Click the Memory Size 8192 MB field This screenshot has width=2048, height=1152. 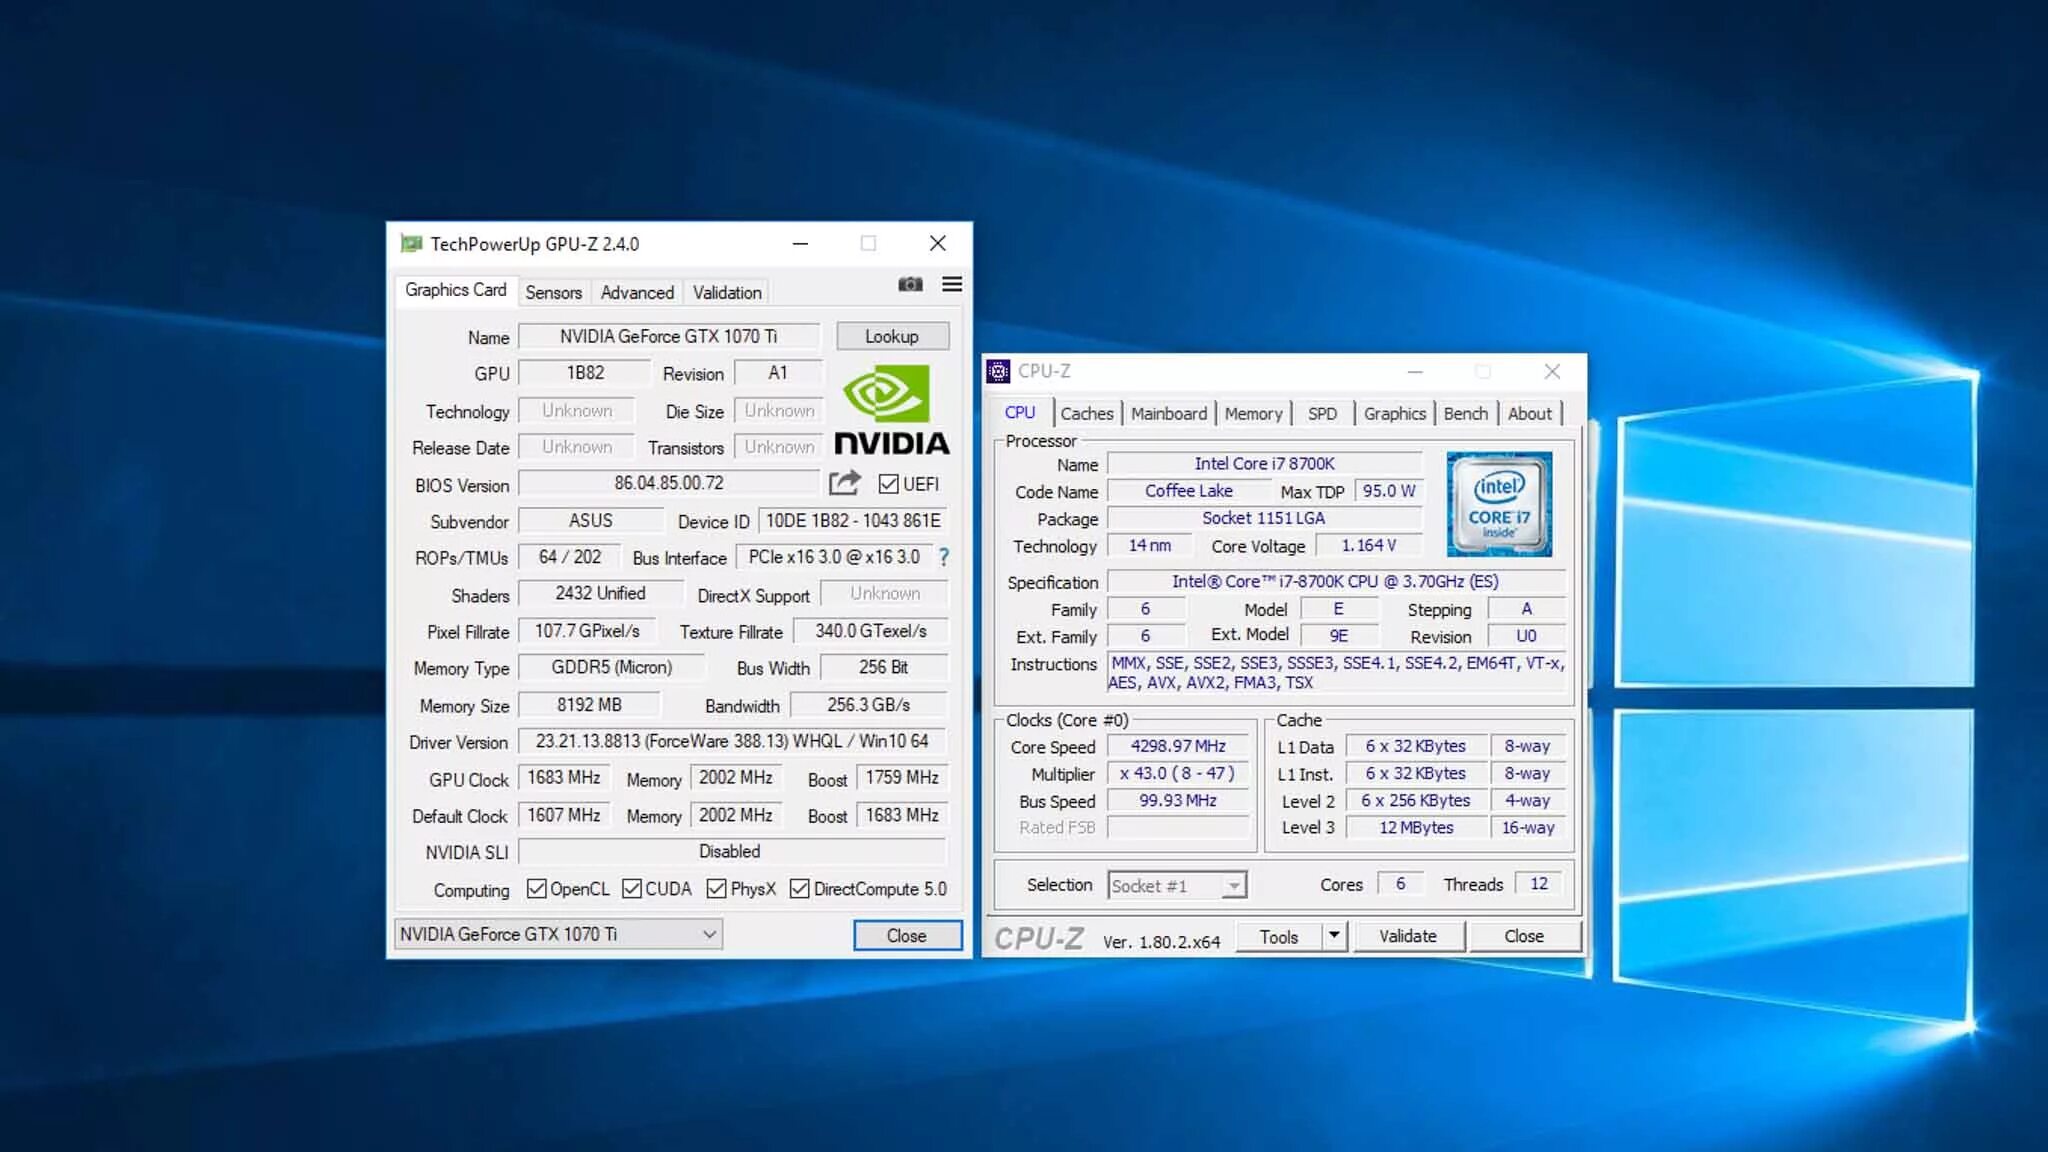click(589, 704)
